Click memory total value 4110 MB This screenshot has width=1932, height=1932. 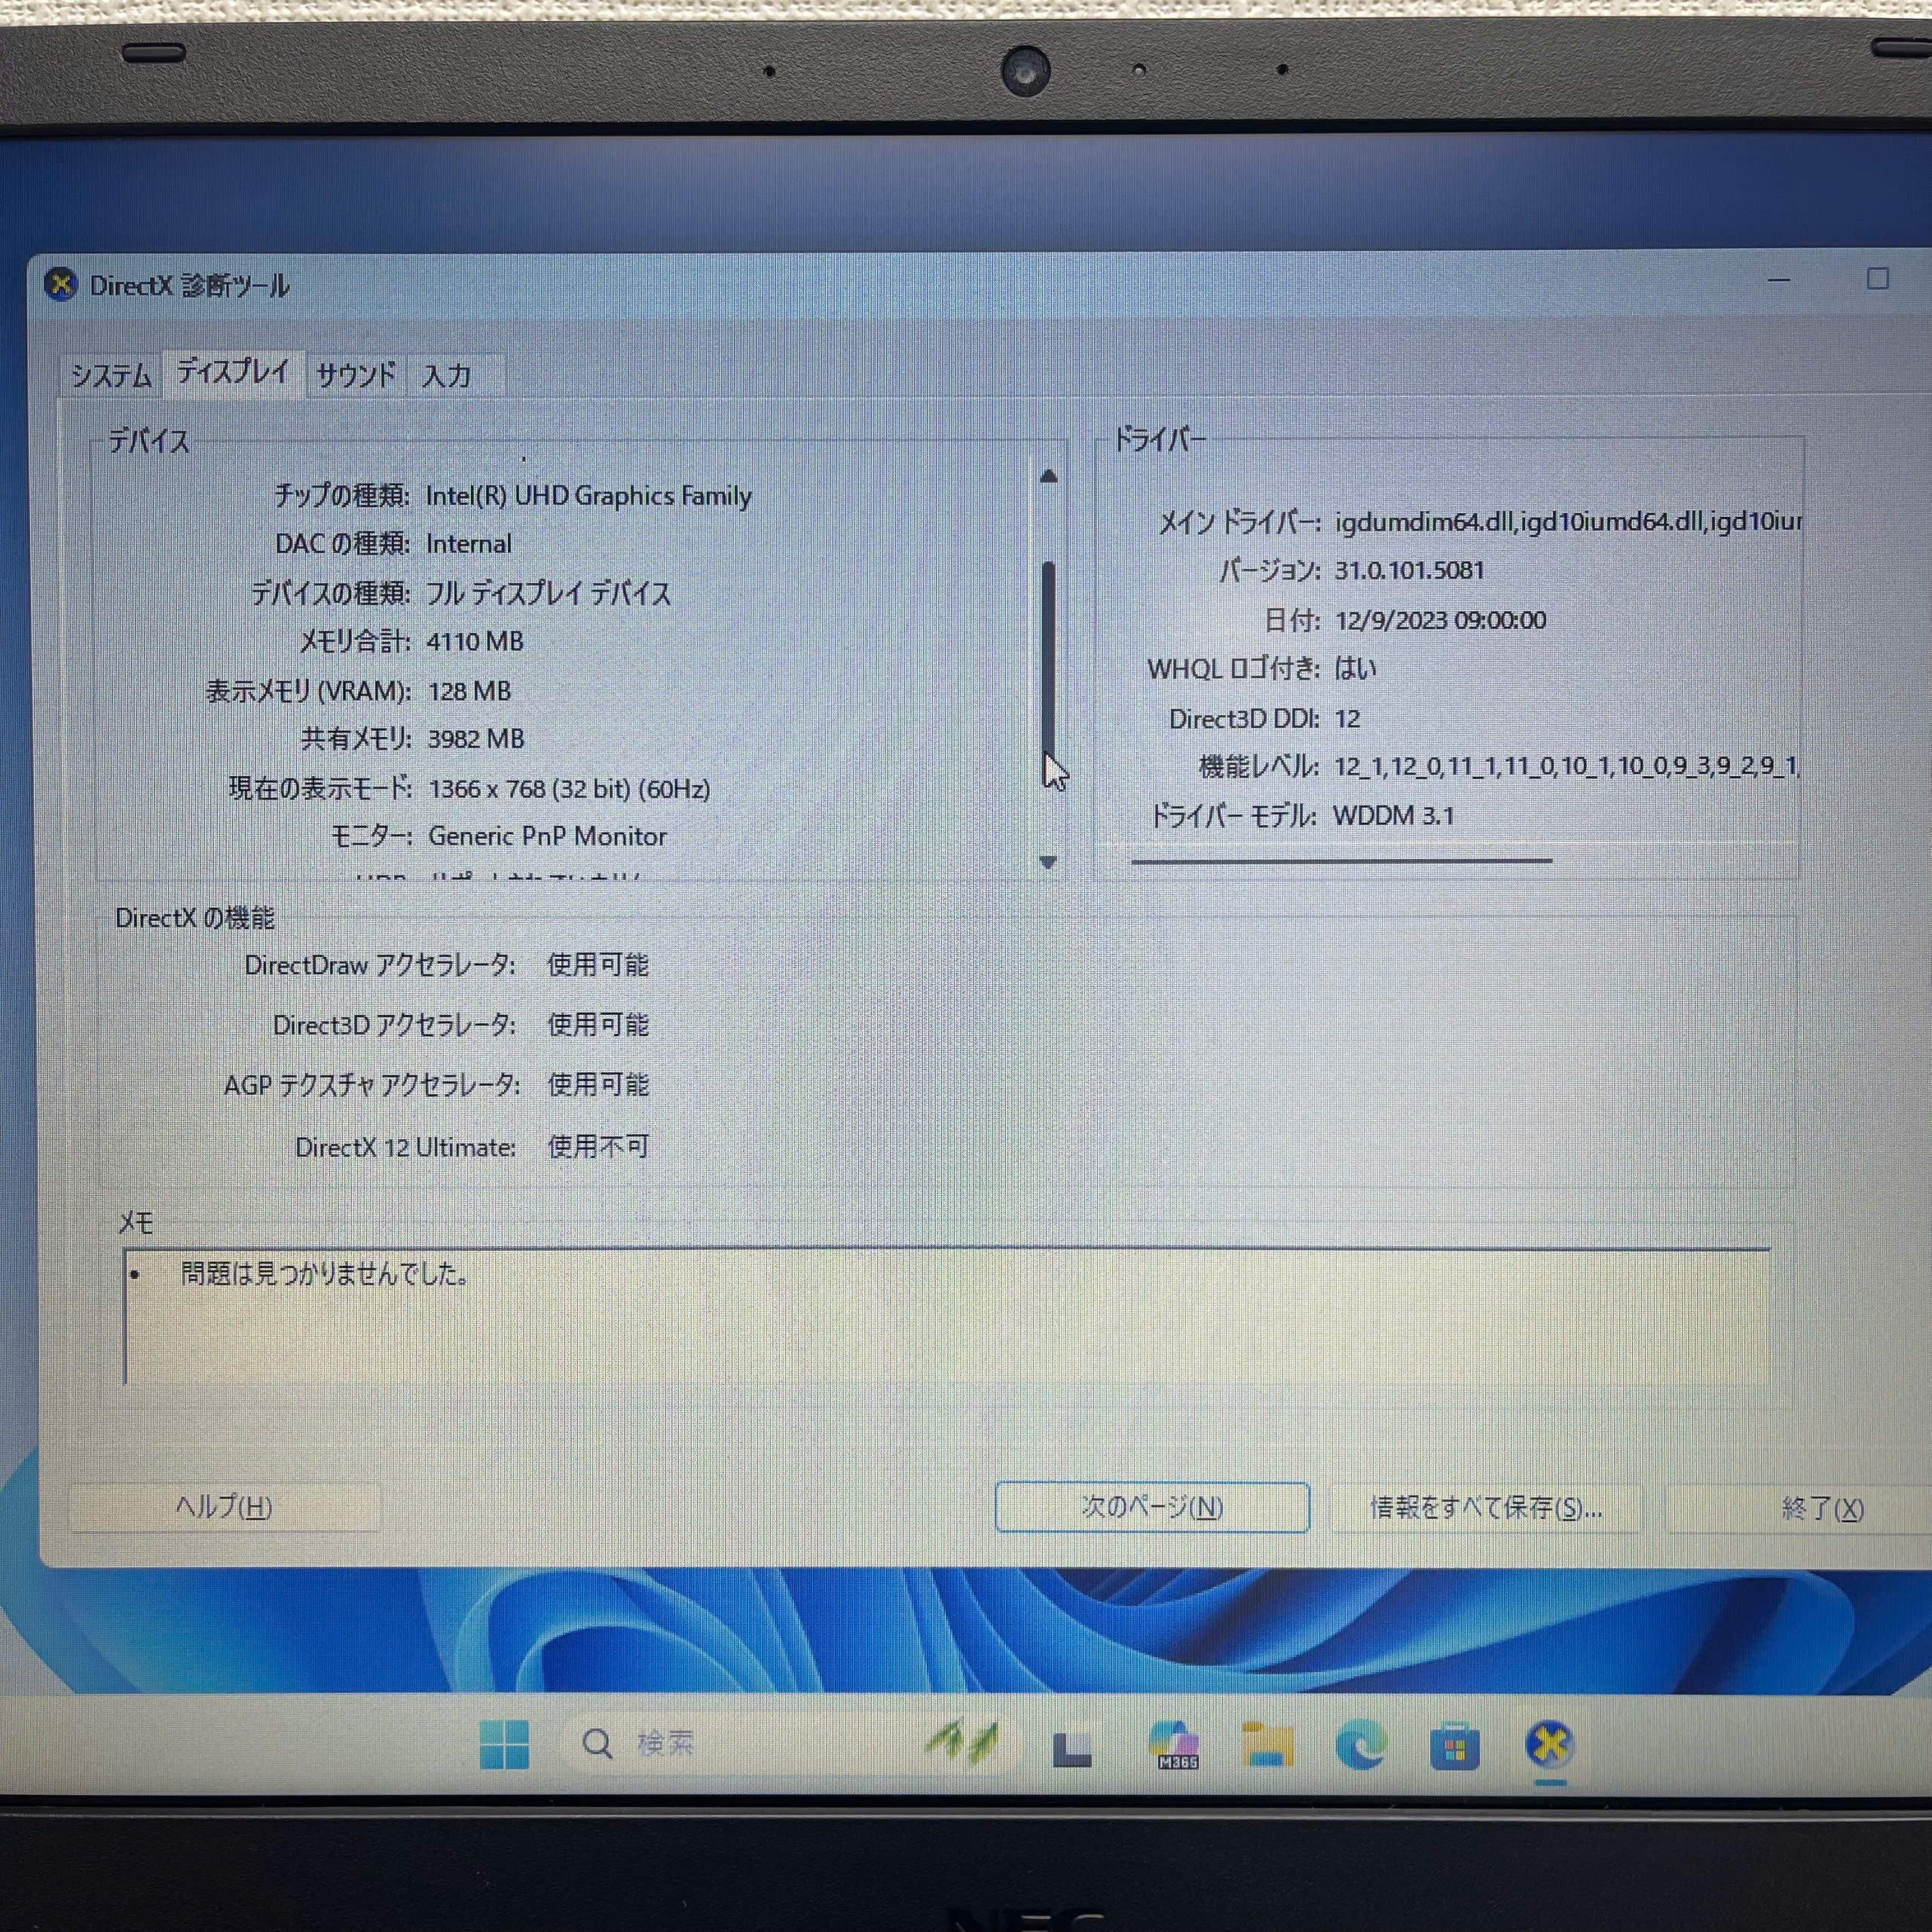475,641
